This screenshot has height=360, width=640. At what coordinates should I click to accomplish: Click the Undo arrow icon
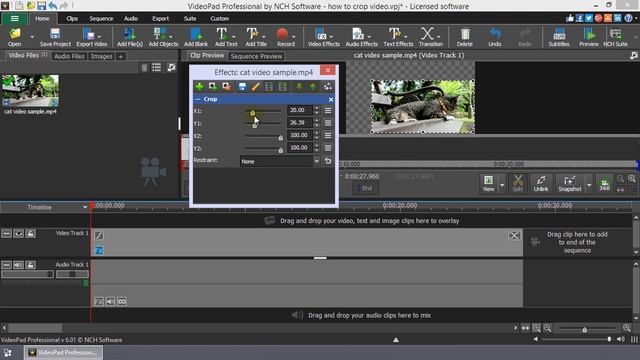(x=495, y=34)
